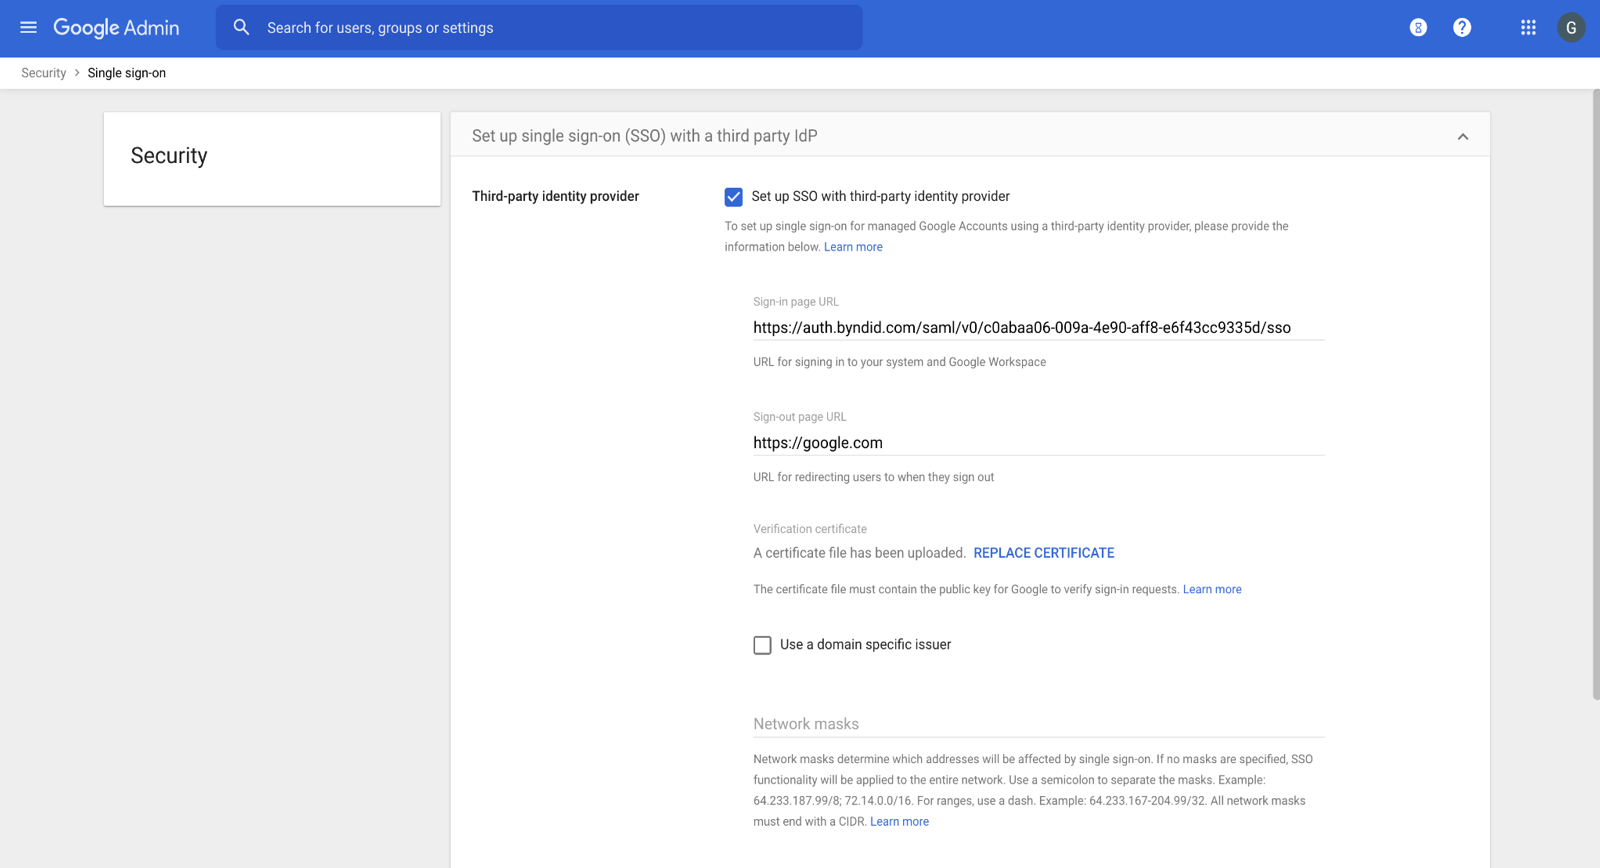
Task: Click the Security card in left panel
Action: coord(272,158)
